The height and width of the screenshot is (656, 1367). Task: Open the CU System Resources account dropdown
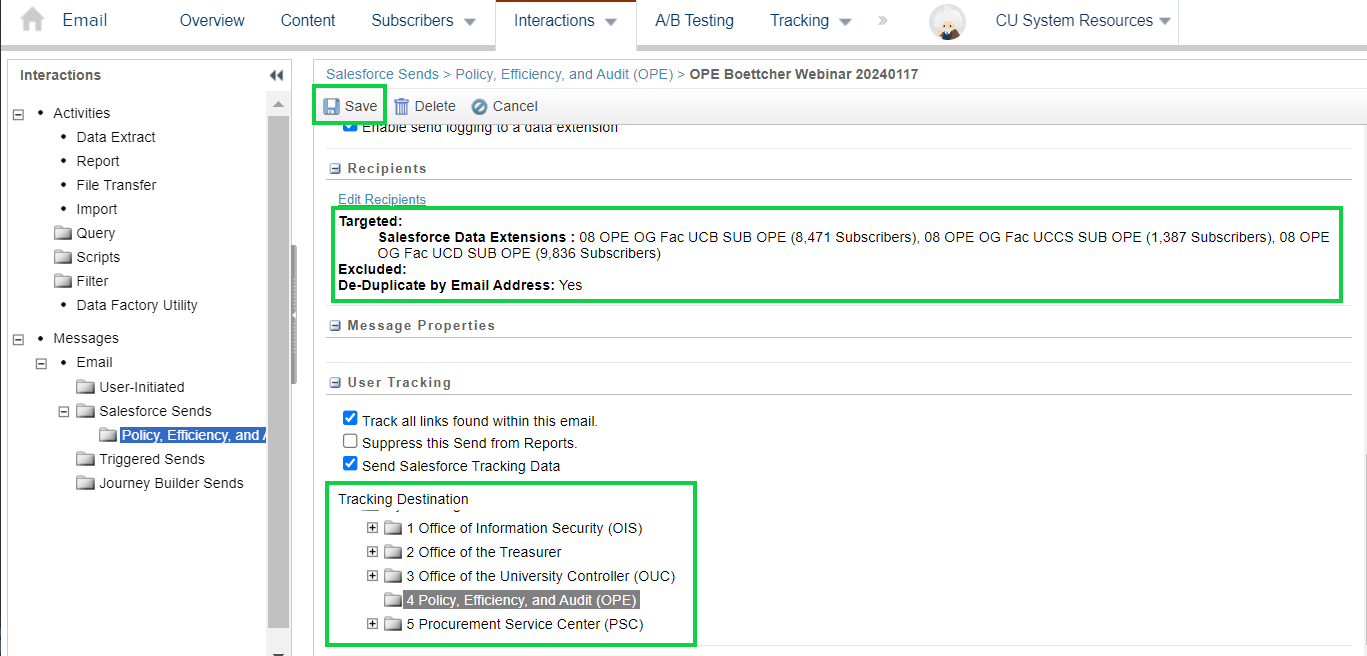(1083, 20)
